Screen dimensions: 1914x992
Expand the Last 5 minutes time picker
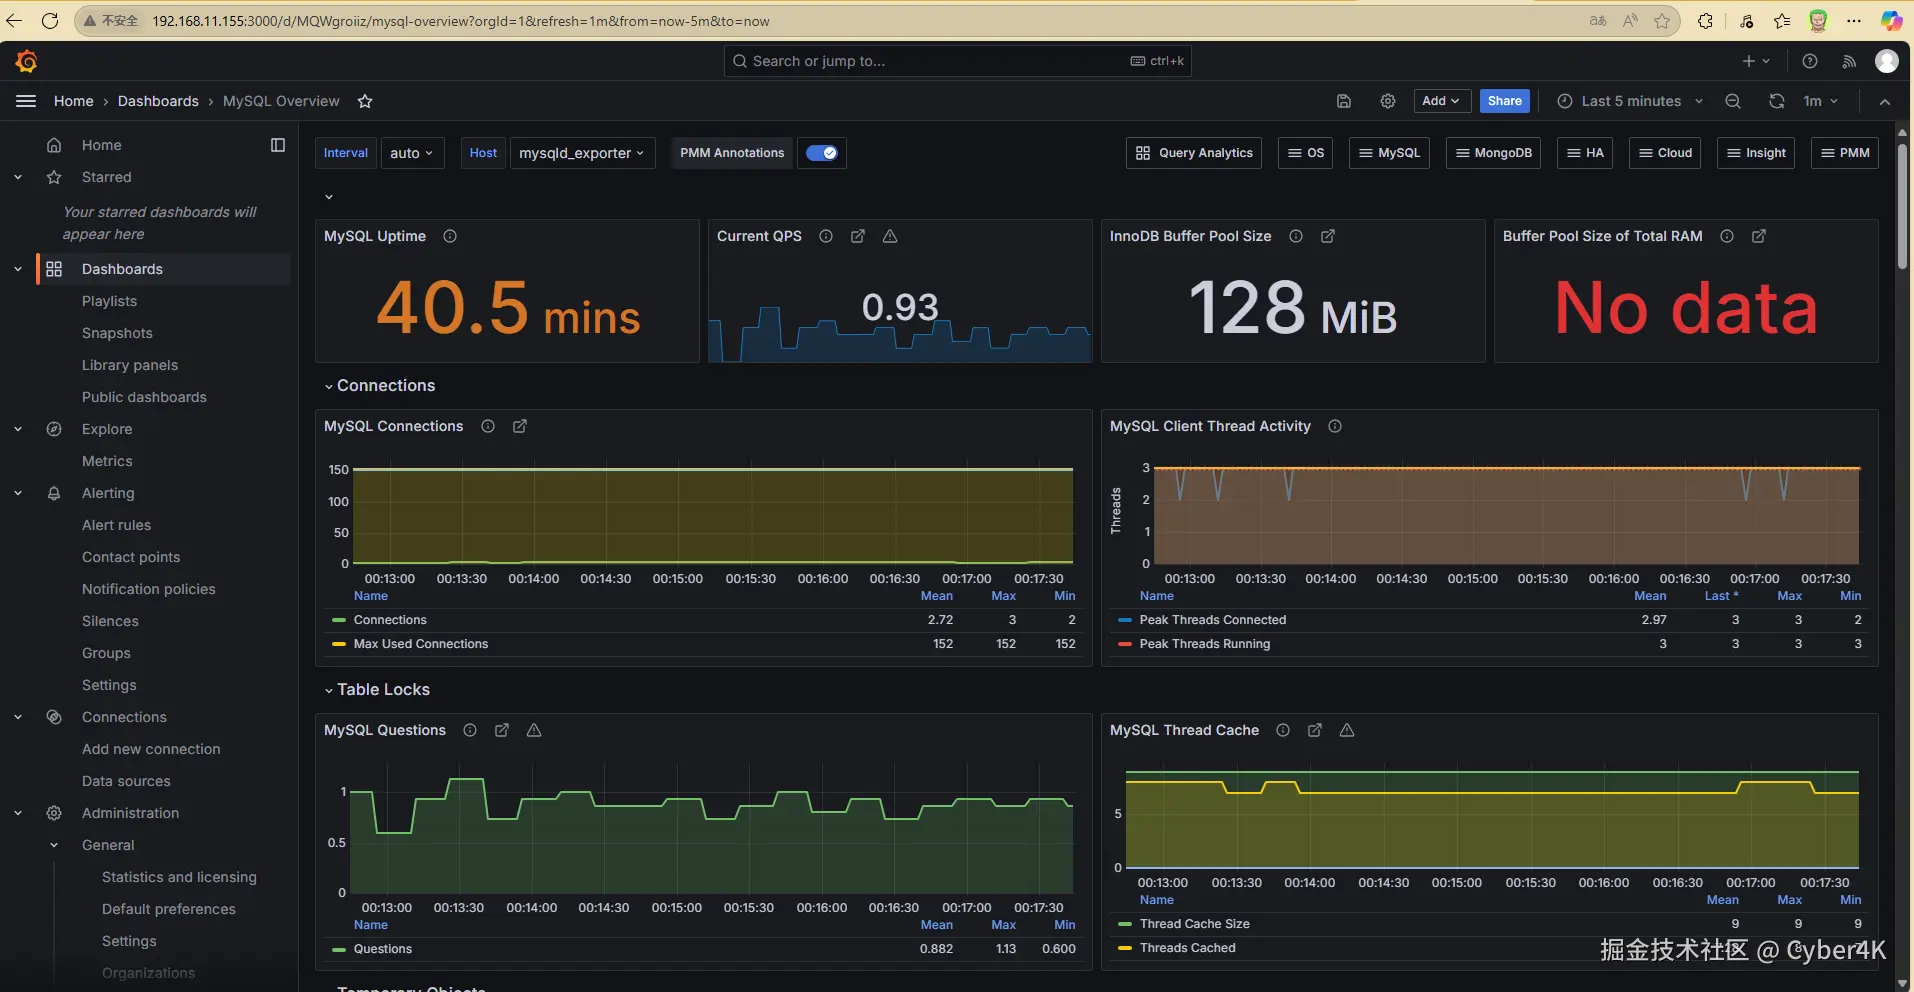[x=1630, y=101]
